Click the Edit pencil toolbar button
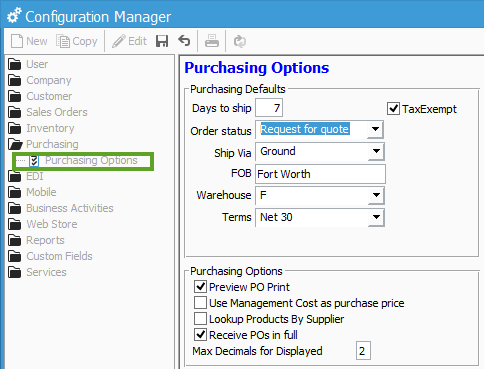This screenshot has width=484, height=369. point(129,41)
